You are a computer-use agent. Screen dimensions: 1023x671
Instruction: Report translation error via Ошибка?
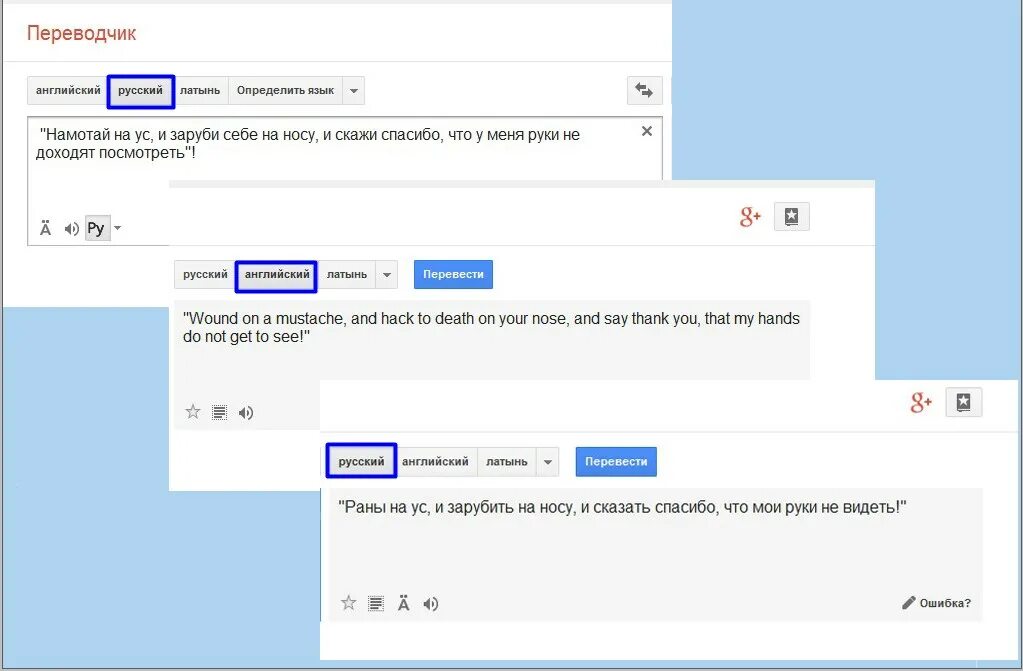coord(937,603)
